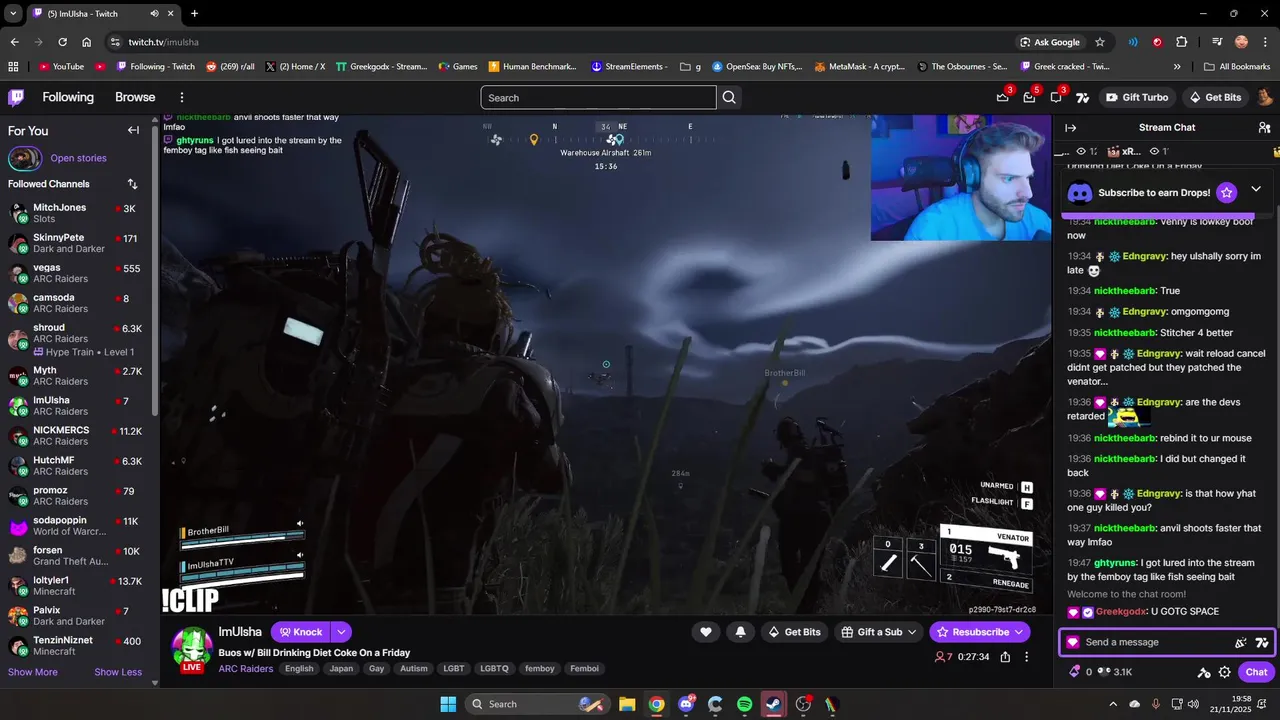The width and height of the screenshot is (1280, 720).
Task: Open the Gift a Sub dropdown
Action: click(879, 632)
